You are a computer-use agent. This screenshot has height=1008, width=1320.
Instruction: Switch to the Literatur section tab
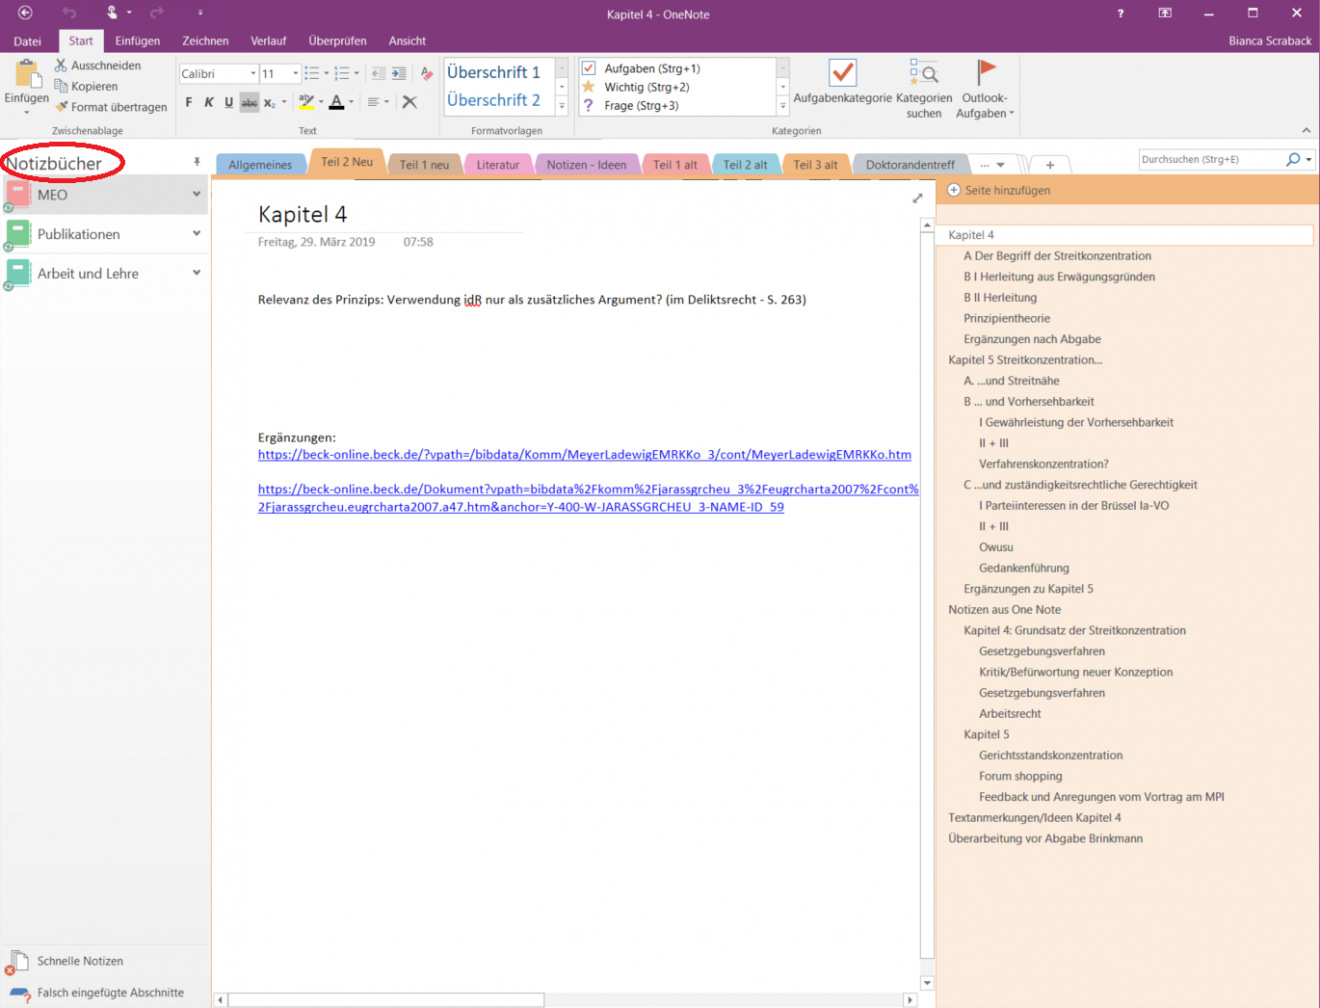pos(497,165)
